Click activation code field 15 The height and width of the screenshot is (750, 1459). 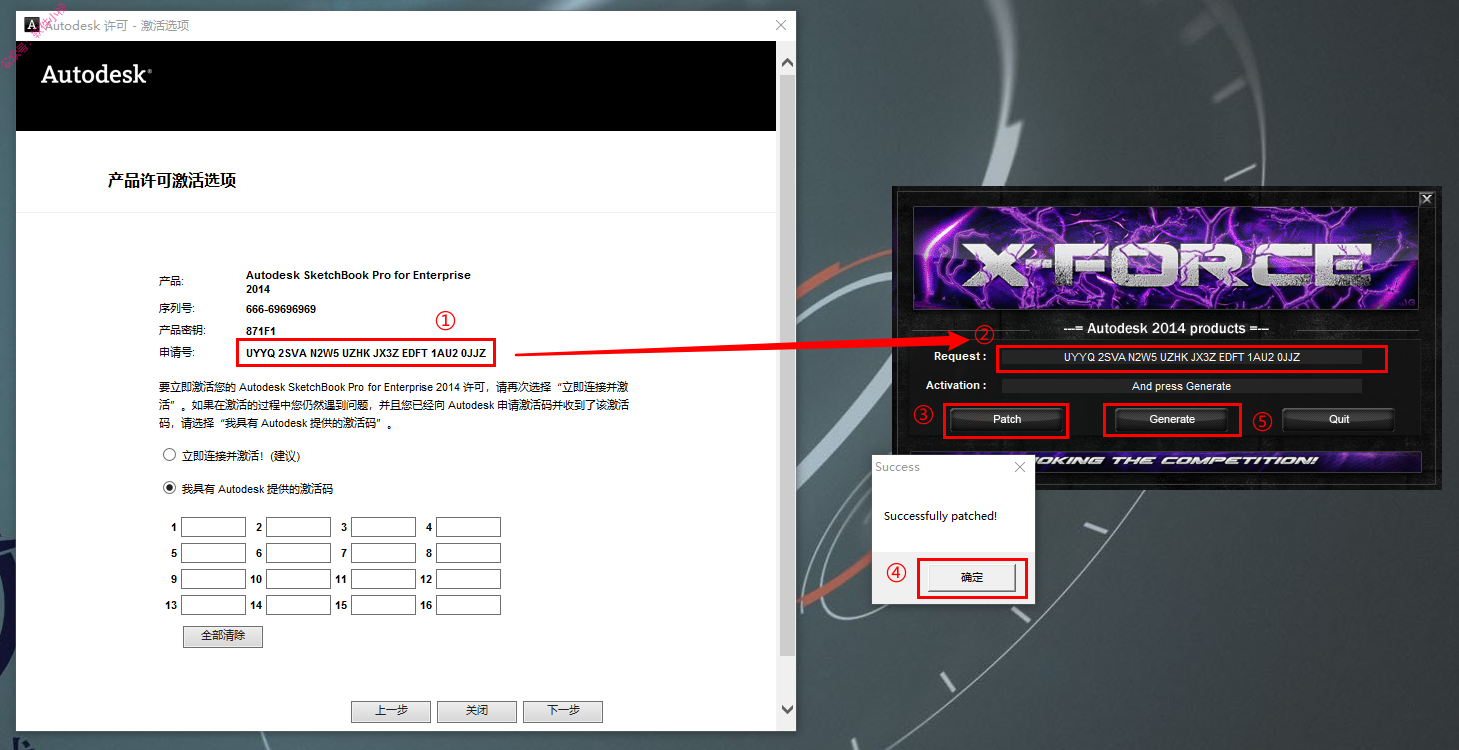pos(383,605)
